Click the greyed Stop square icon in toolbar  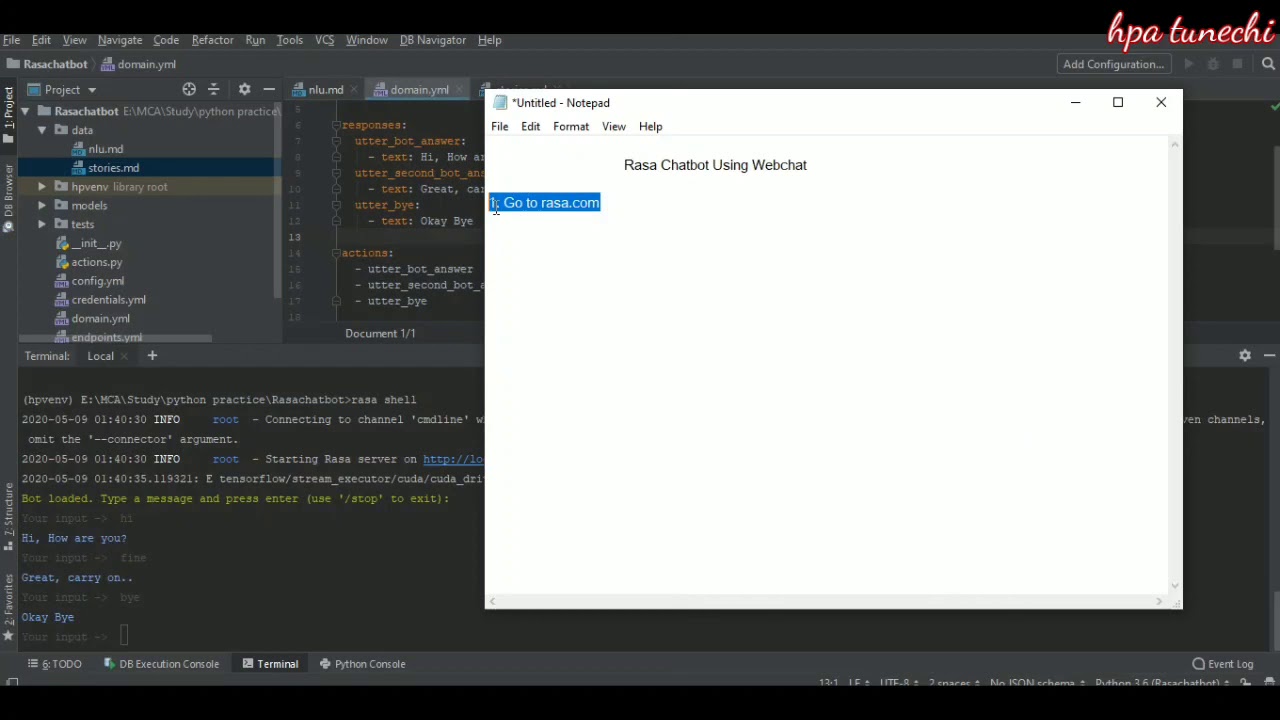1237,64
